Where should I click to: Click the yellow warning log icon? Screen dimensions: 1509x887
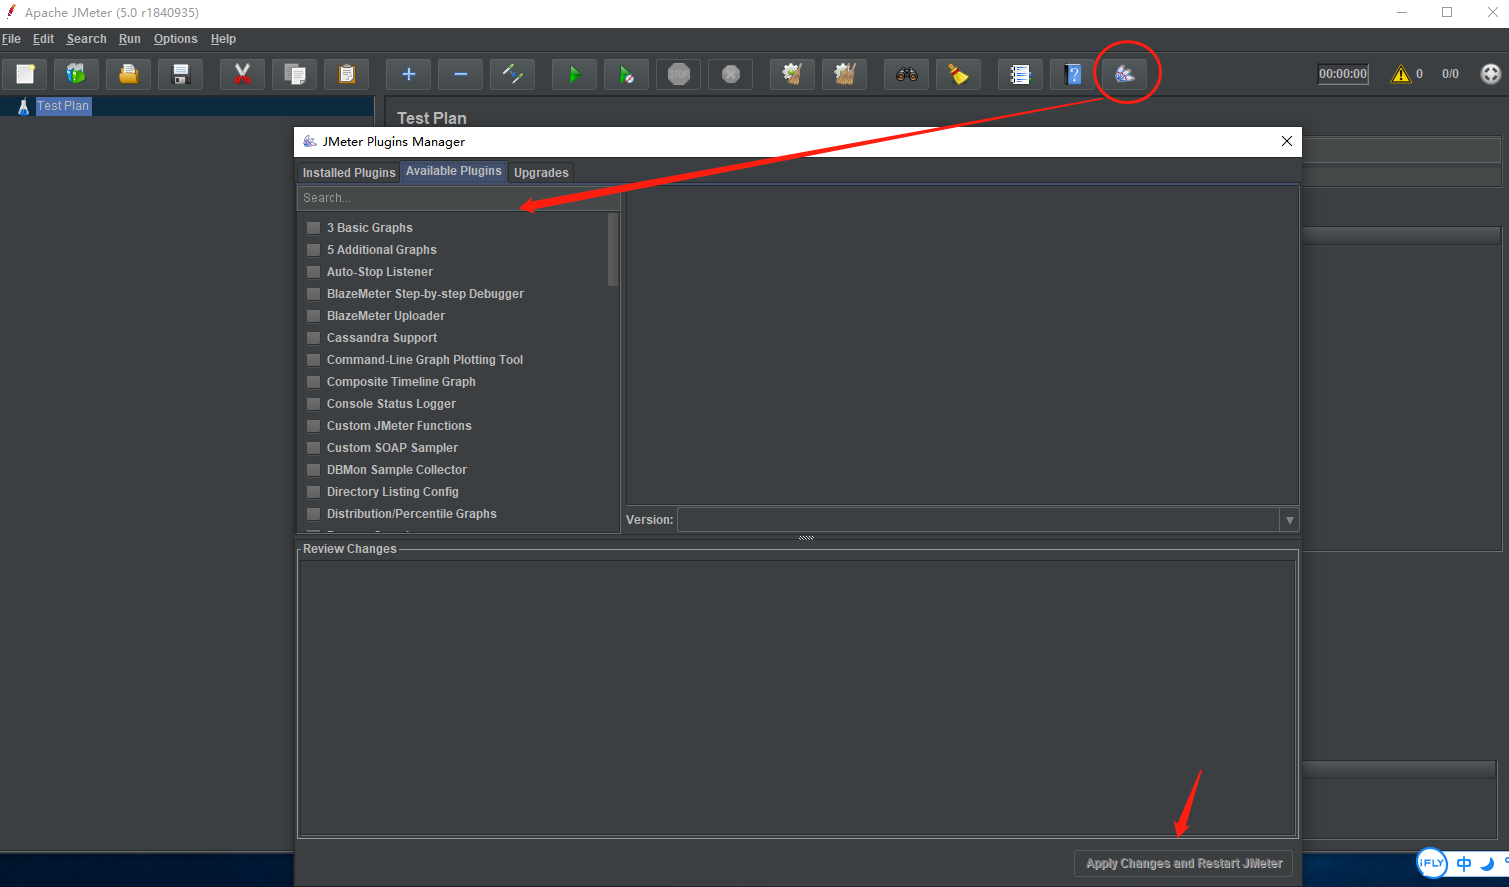pos(1401,74)
